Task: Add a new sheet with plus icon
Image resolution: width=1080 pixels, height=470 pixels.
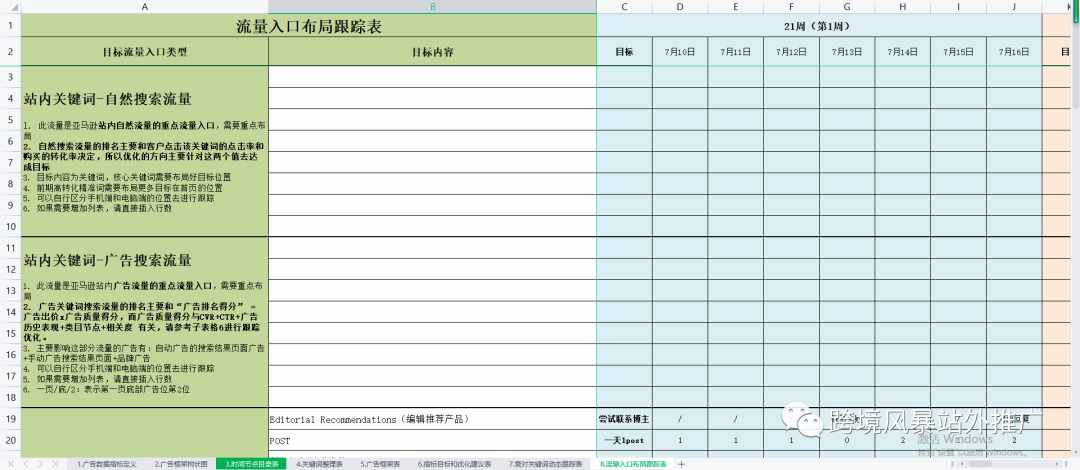Action: tap(682, 464)
